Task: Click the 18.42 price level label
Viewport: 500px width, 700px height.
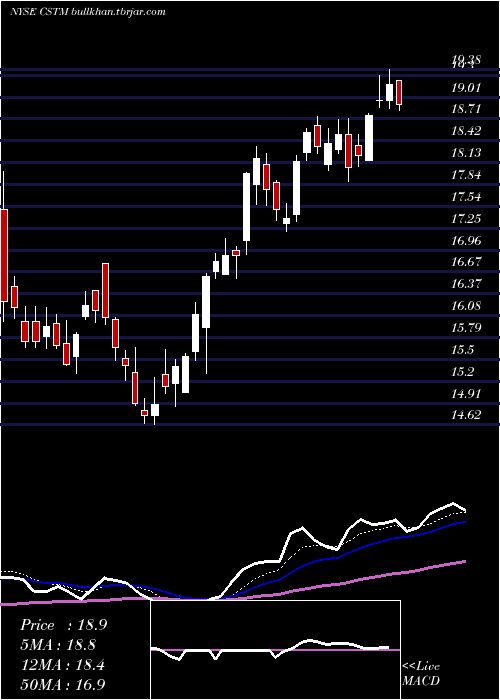Action: 466,131
